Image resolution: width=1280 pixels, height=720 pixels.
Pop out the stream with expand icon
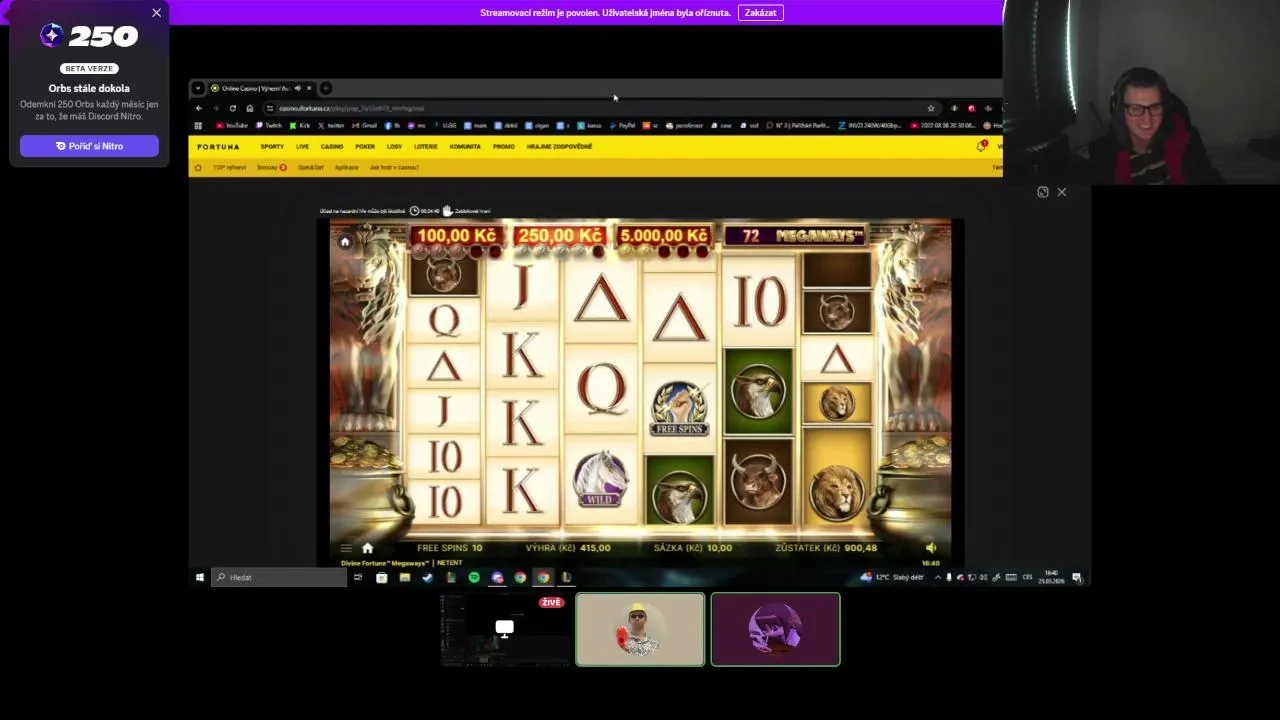tap(1043, 192)
